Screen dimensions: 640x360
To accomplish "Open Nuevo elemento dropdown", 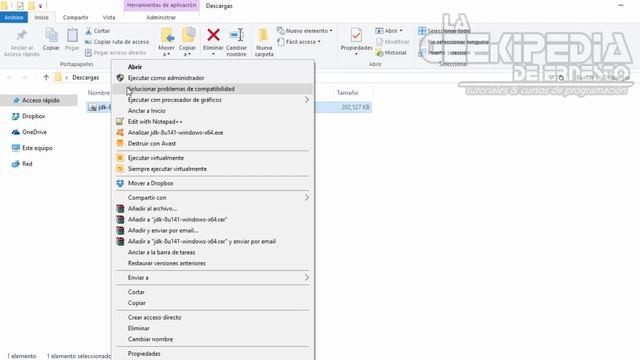I will coord(304,31).
